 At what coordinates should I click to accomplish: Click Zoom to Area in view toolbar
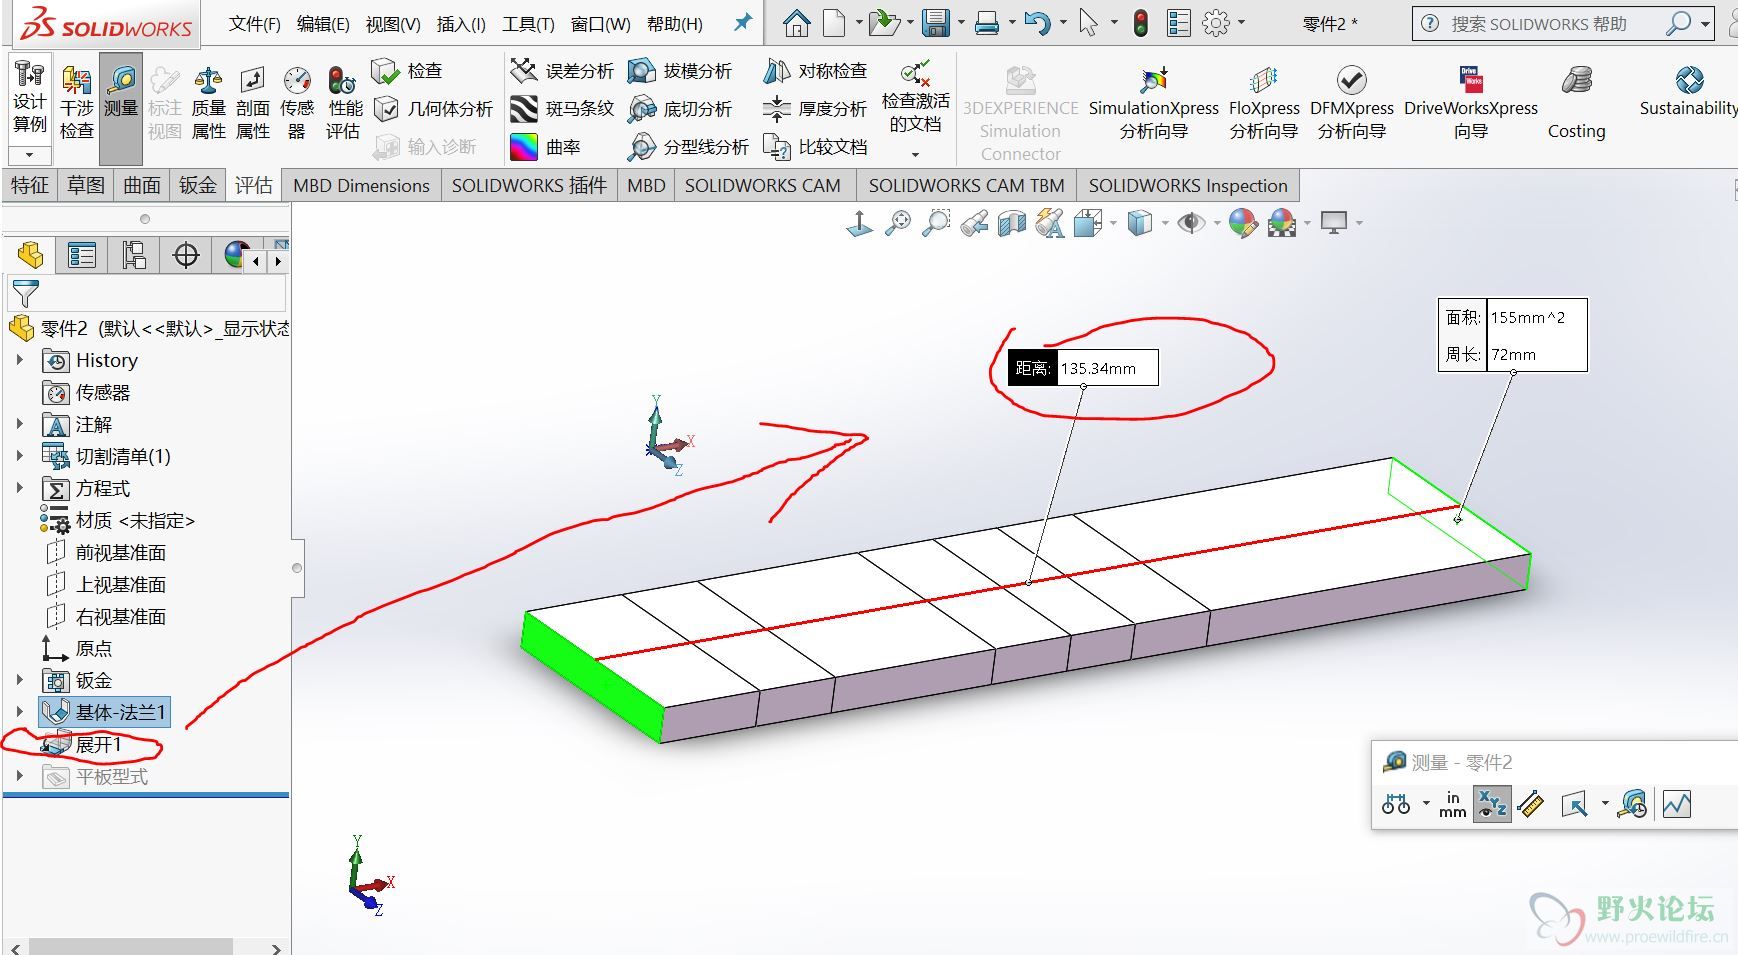pyautogui.click(x=936, y=223)
